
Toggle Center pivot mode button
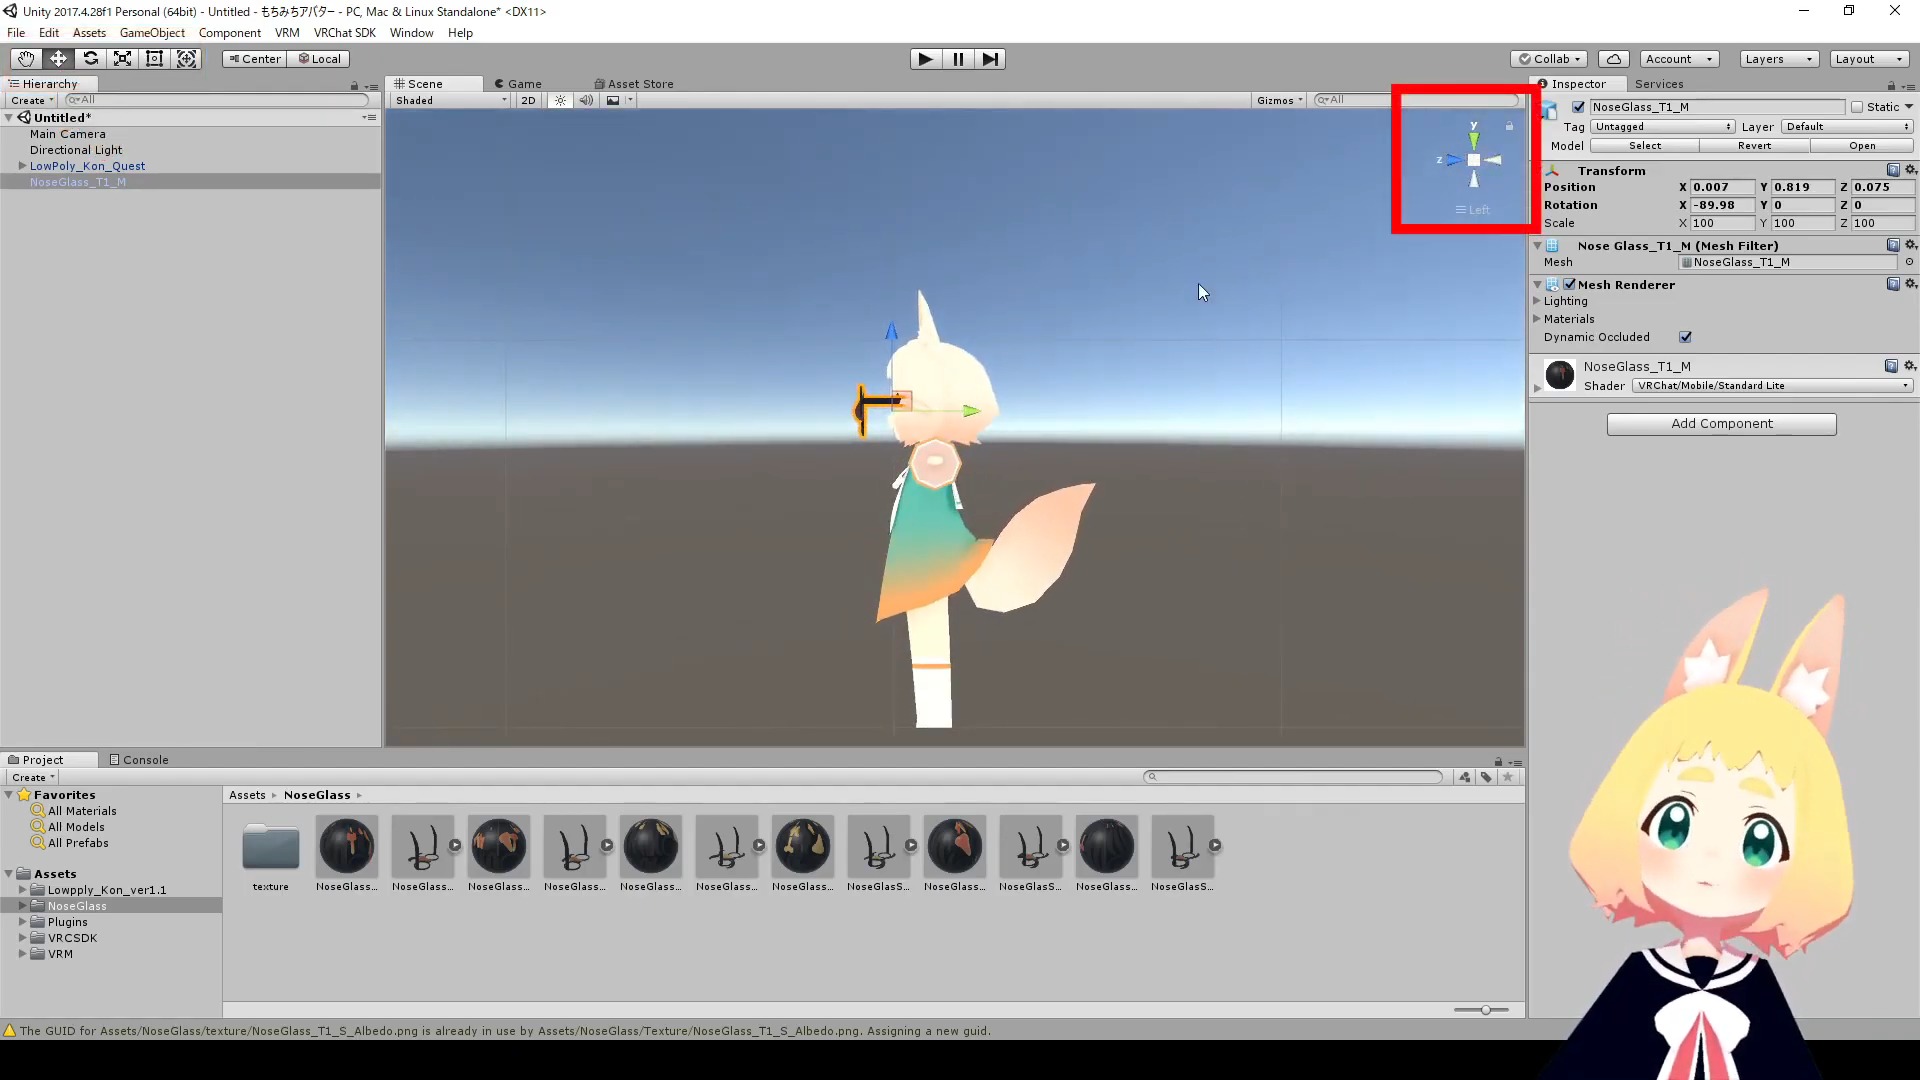pyautogui.click(x=254, y=59)
